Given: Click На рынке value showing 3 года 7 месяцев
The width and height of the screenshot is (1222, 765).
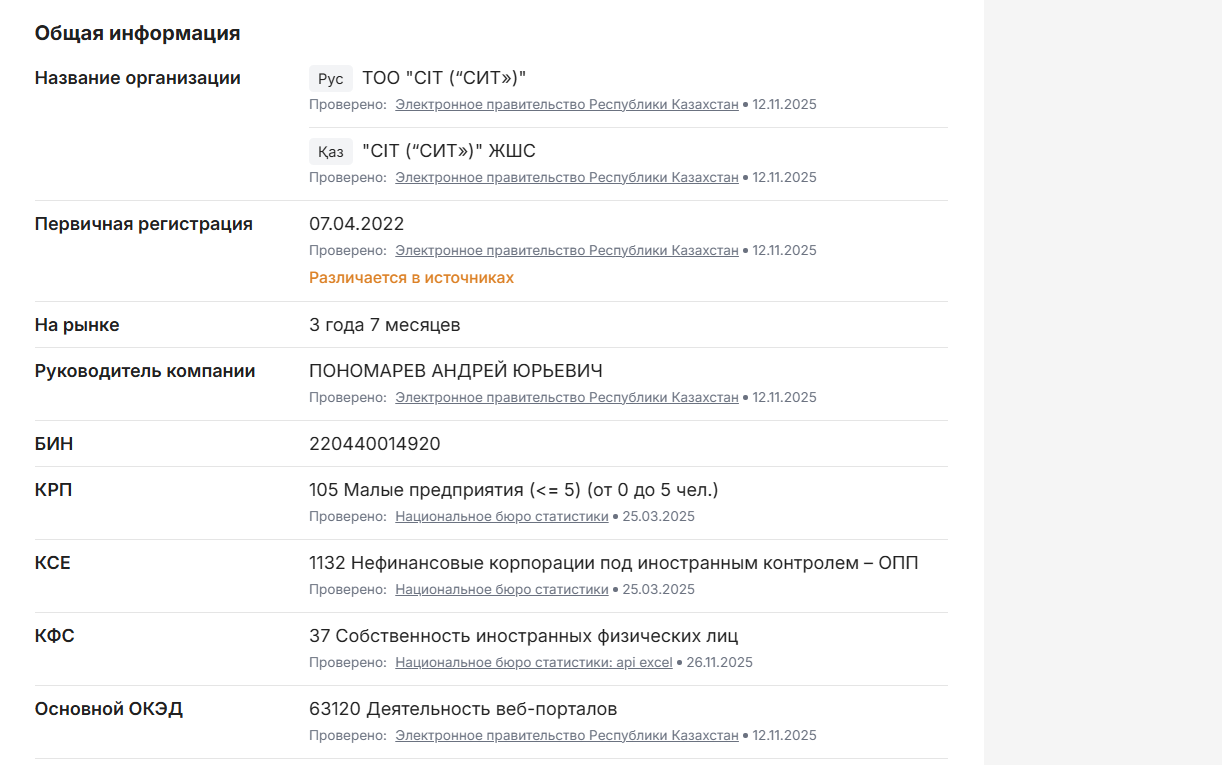Looking at the screenshot, I should (x=384, y=324).
